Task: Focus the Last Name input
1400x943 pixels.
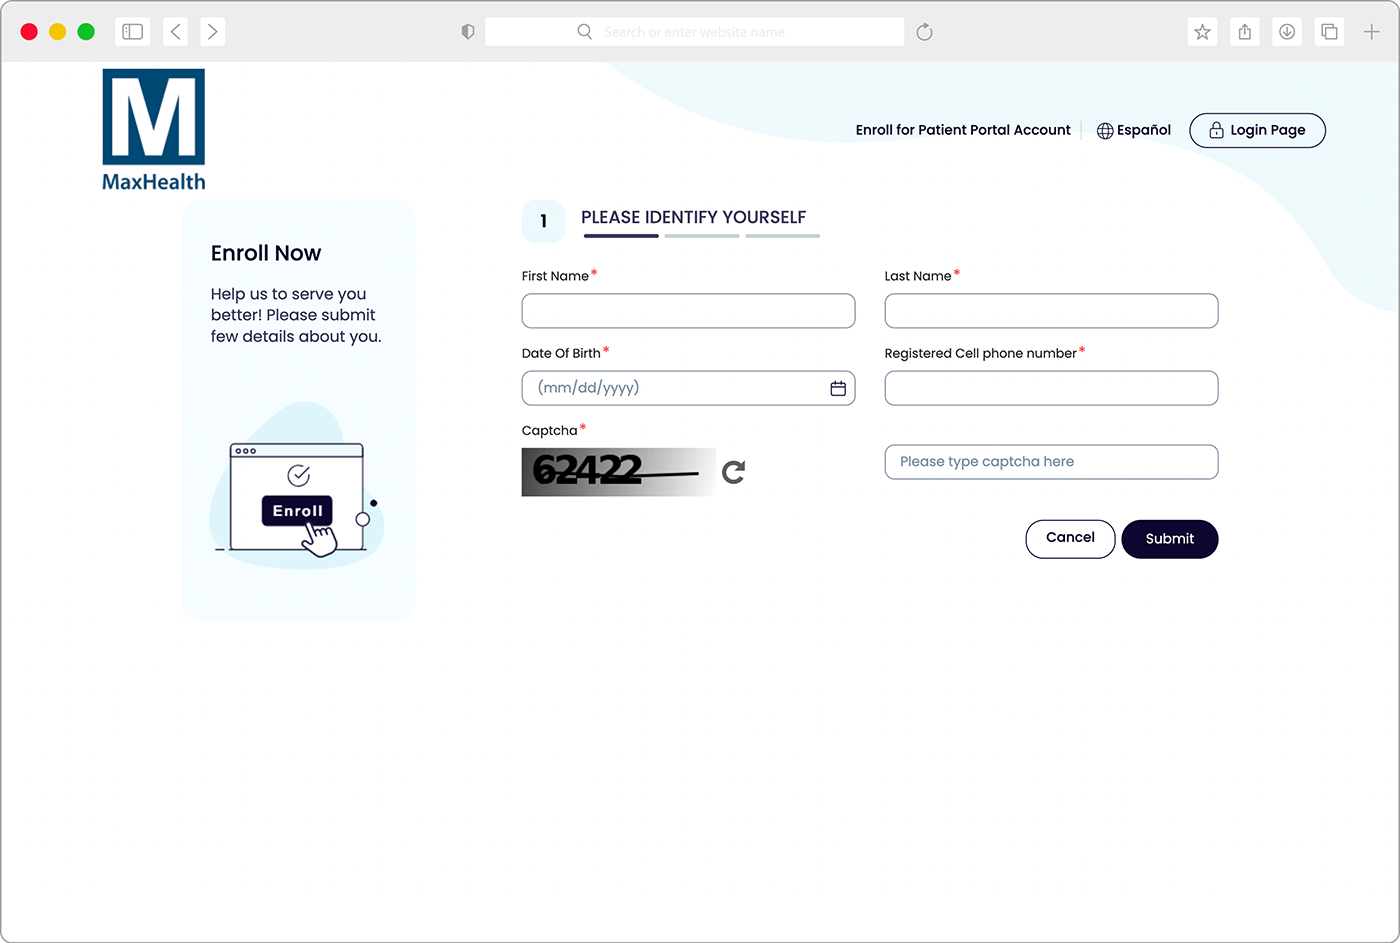Action: tap(1051, 311)
